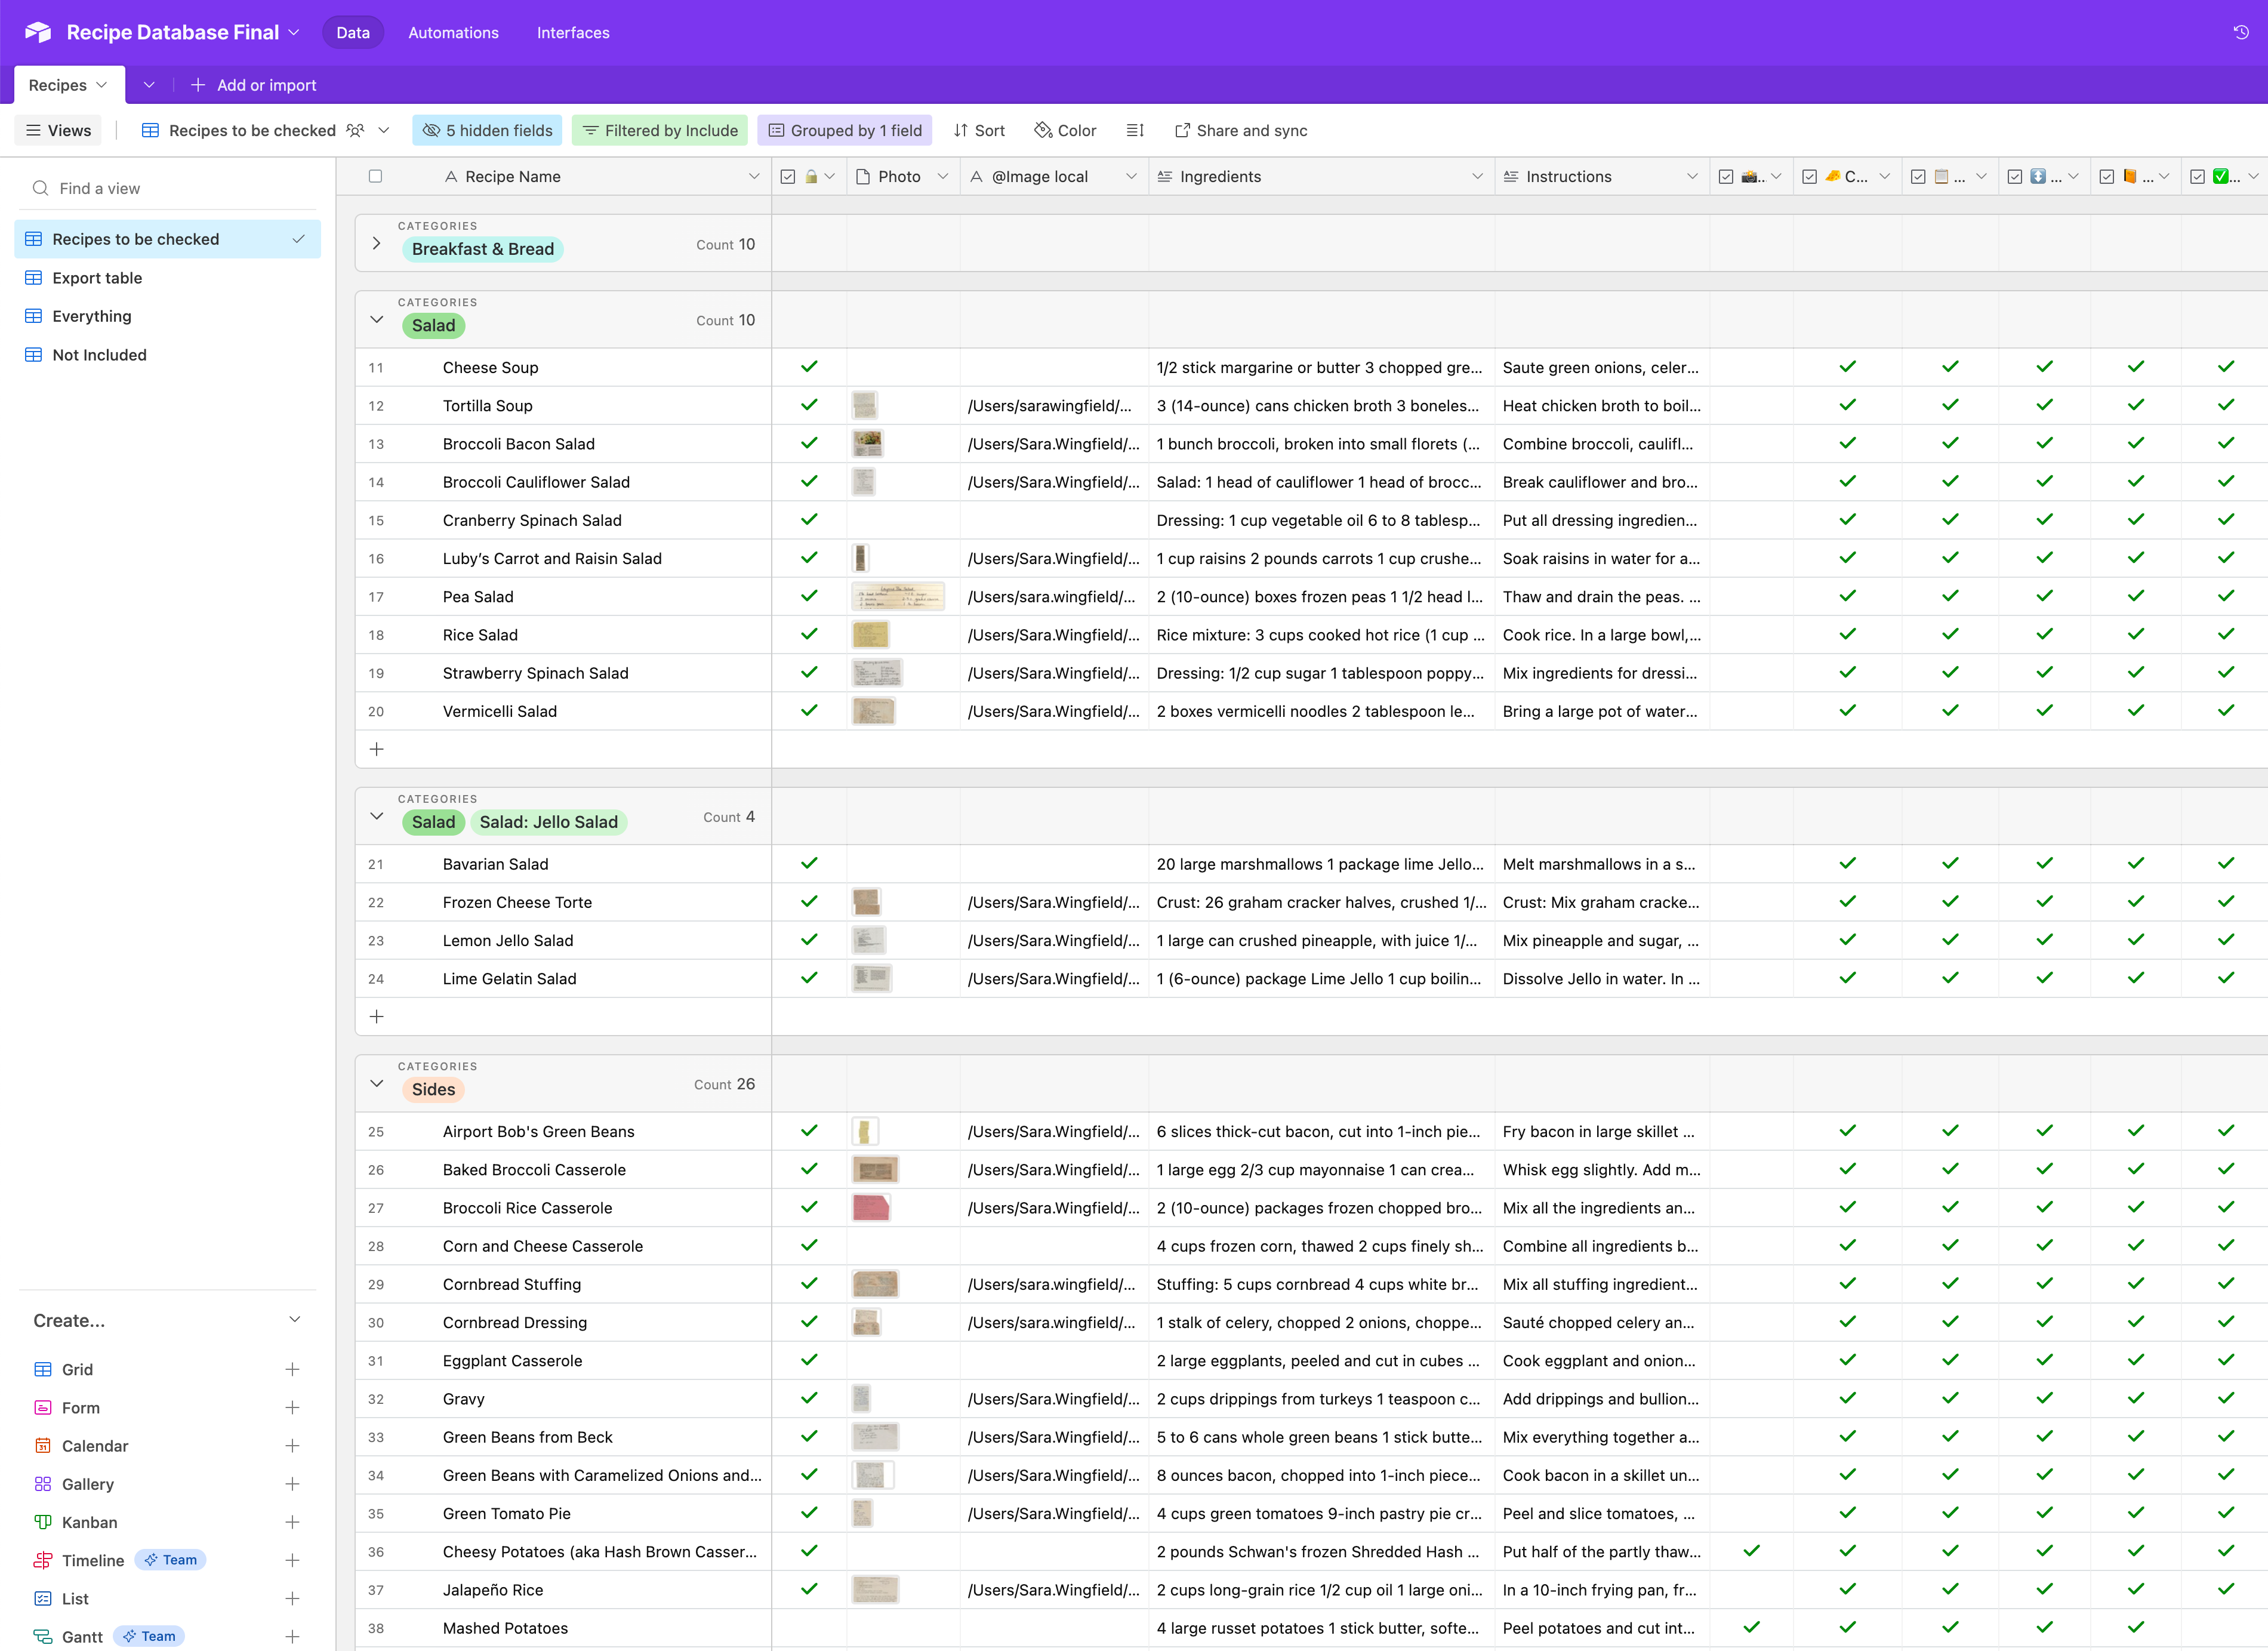Click the base history clock icon
This screenshot has width=2268, height=1651.
[2240, 32]
